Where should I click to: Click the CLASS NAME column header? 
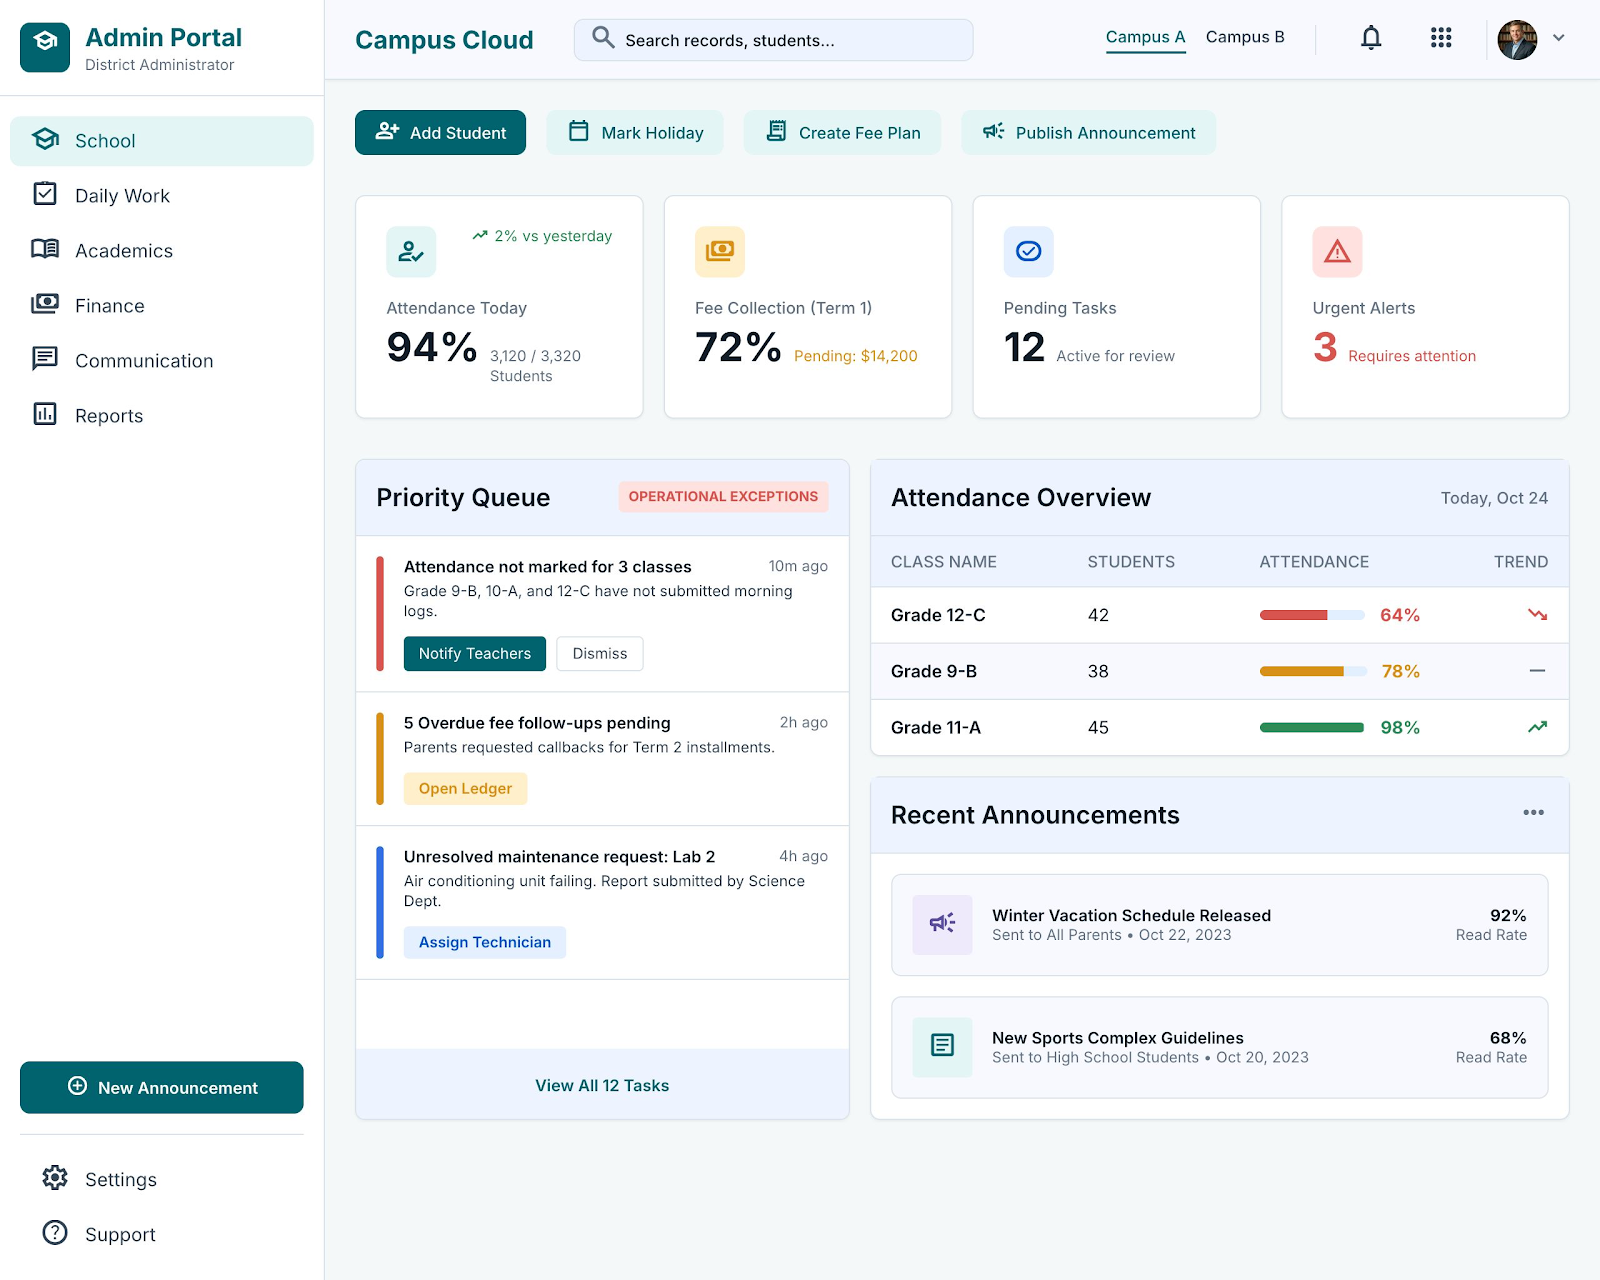tap(943, 562)
